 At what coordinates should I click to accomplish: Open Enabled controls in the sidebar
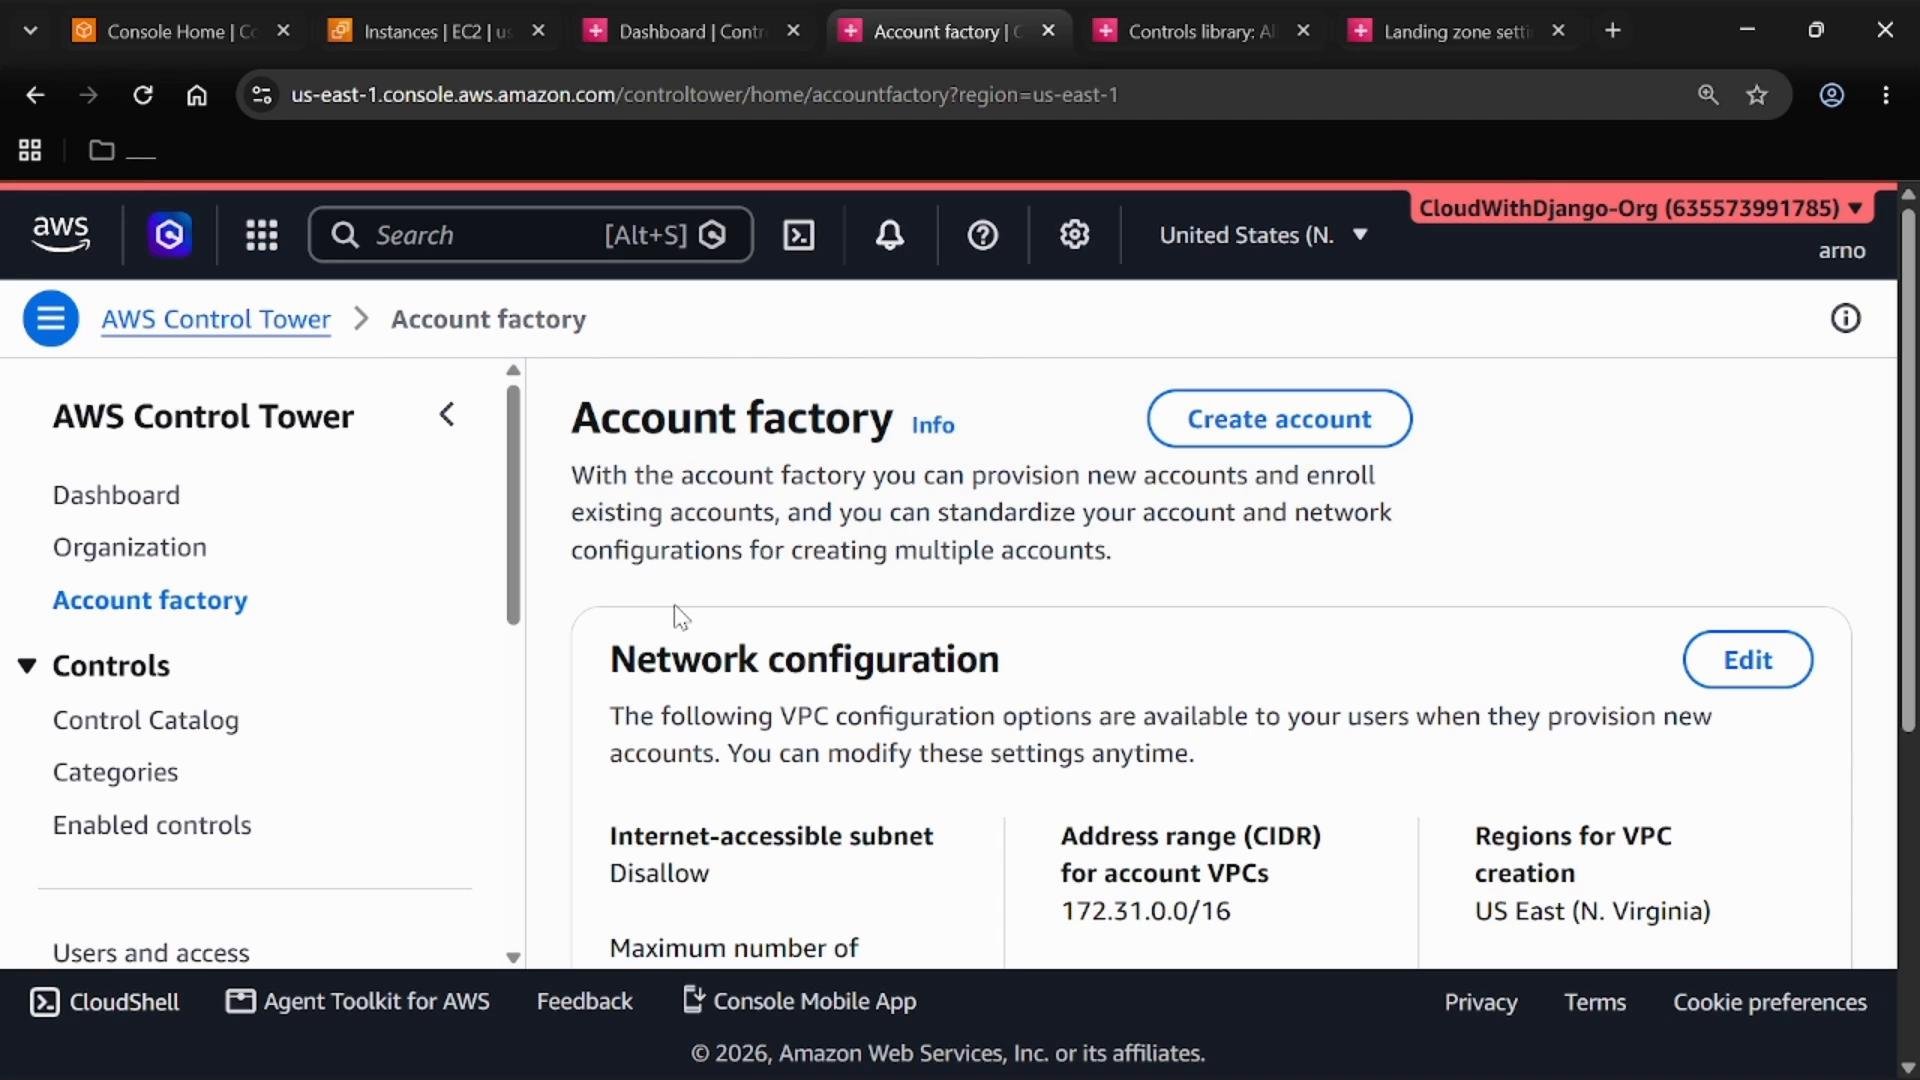tap(152, 825)
